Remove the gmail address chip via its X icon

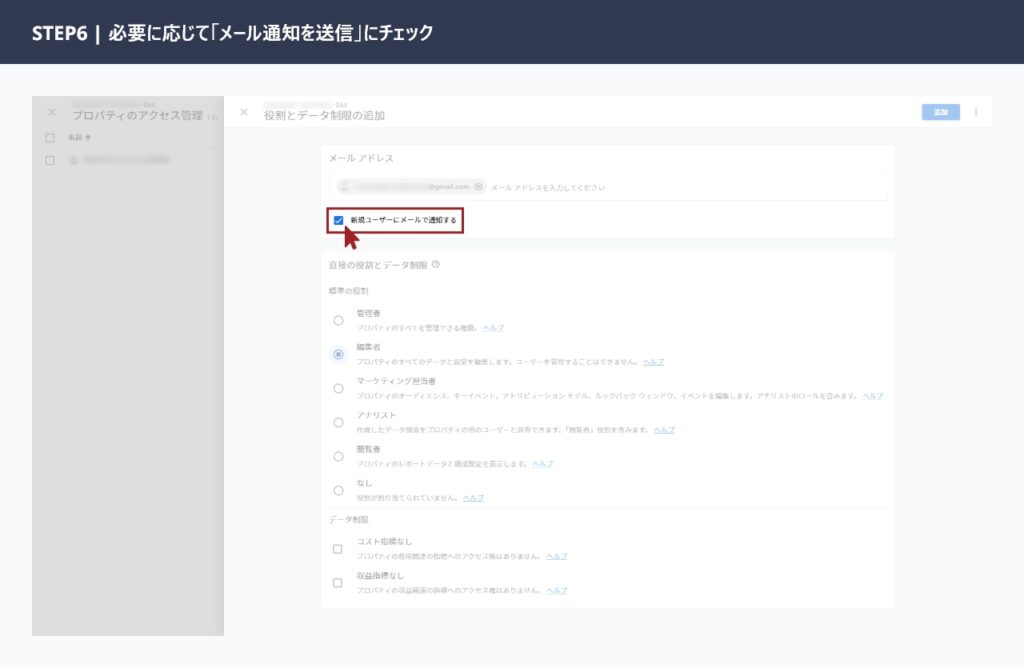point(480,187)
